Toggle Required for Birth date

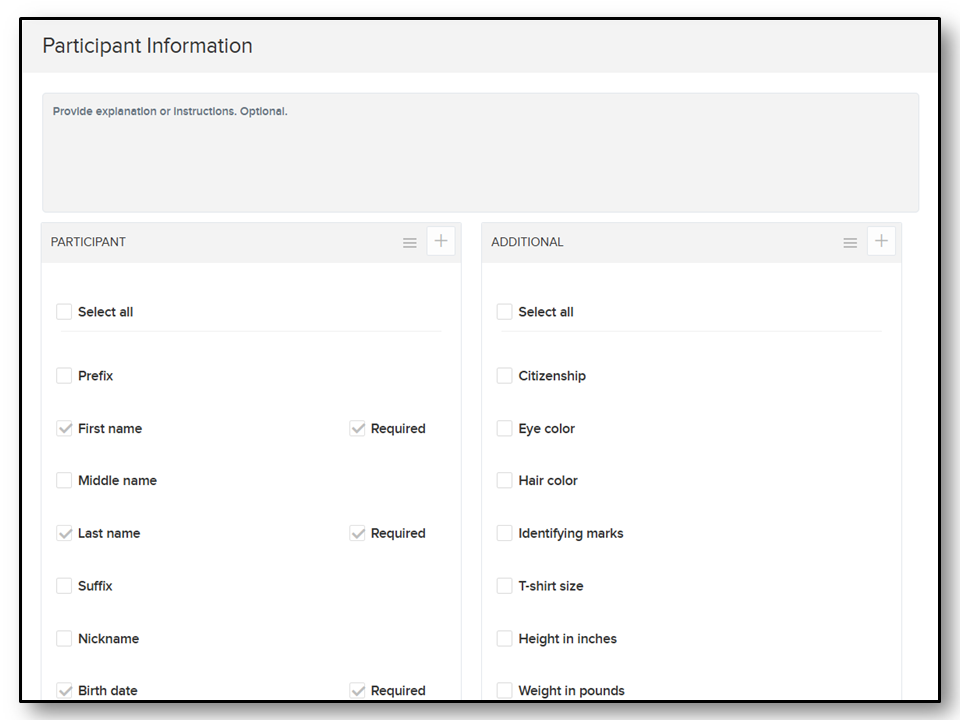[358, 690]
